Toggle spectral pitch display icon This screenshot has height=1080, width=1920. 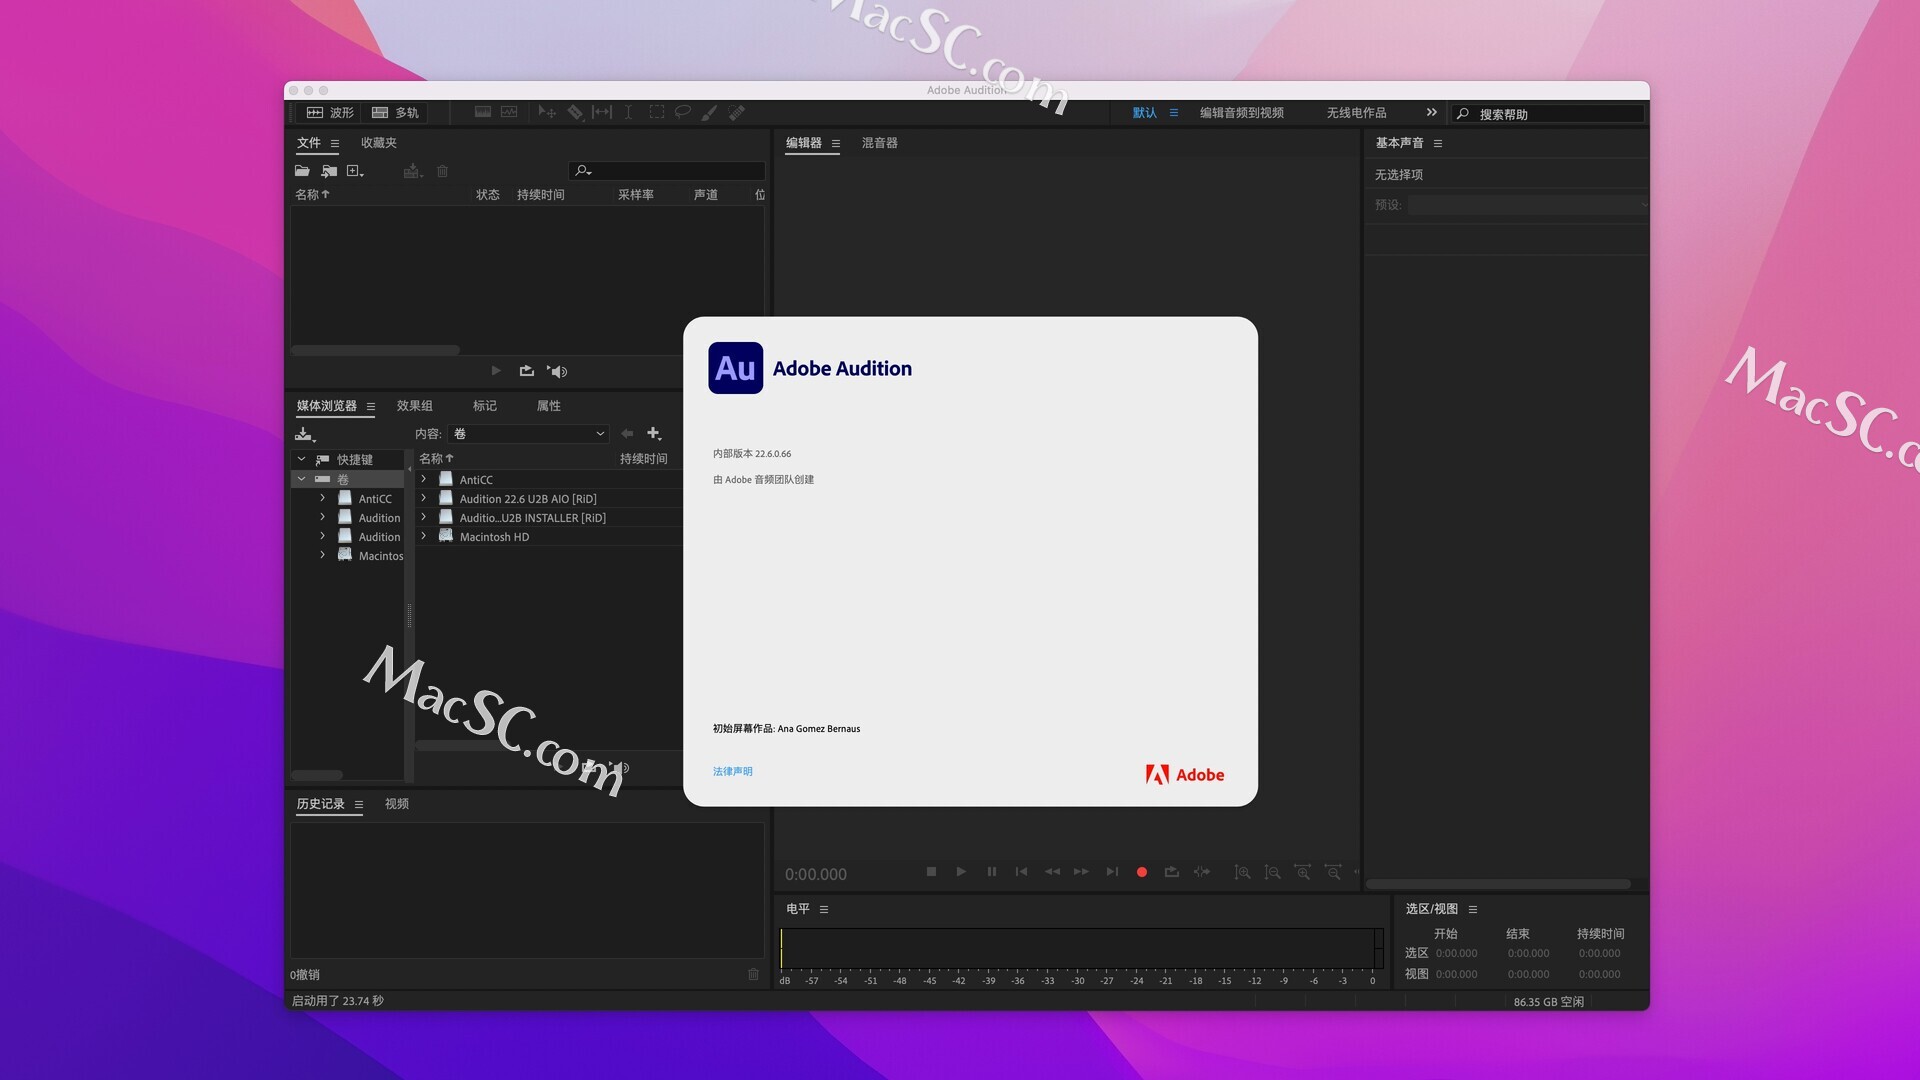click(x=509, y=113)
